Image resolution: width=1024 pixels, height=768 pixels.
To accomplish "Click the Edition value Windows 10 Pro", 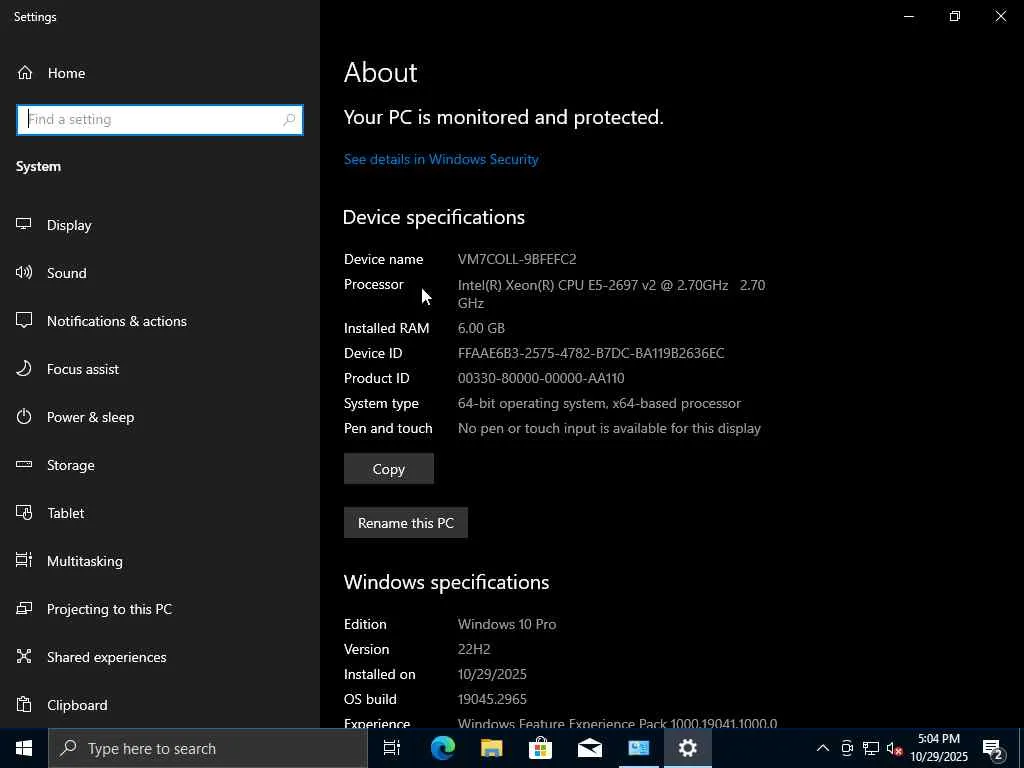I will pos(507,624).
